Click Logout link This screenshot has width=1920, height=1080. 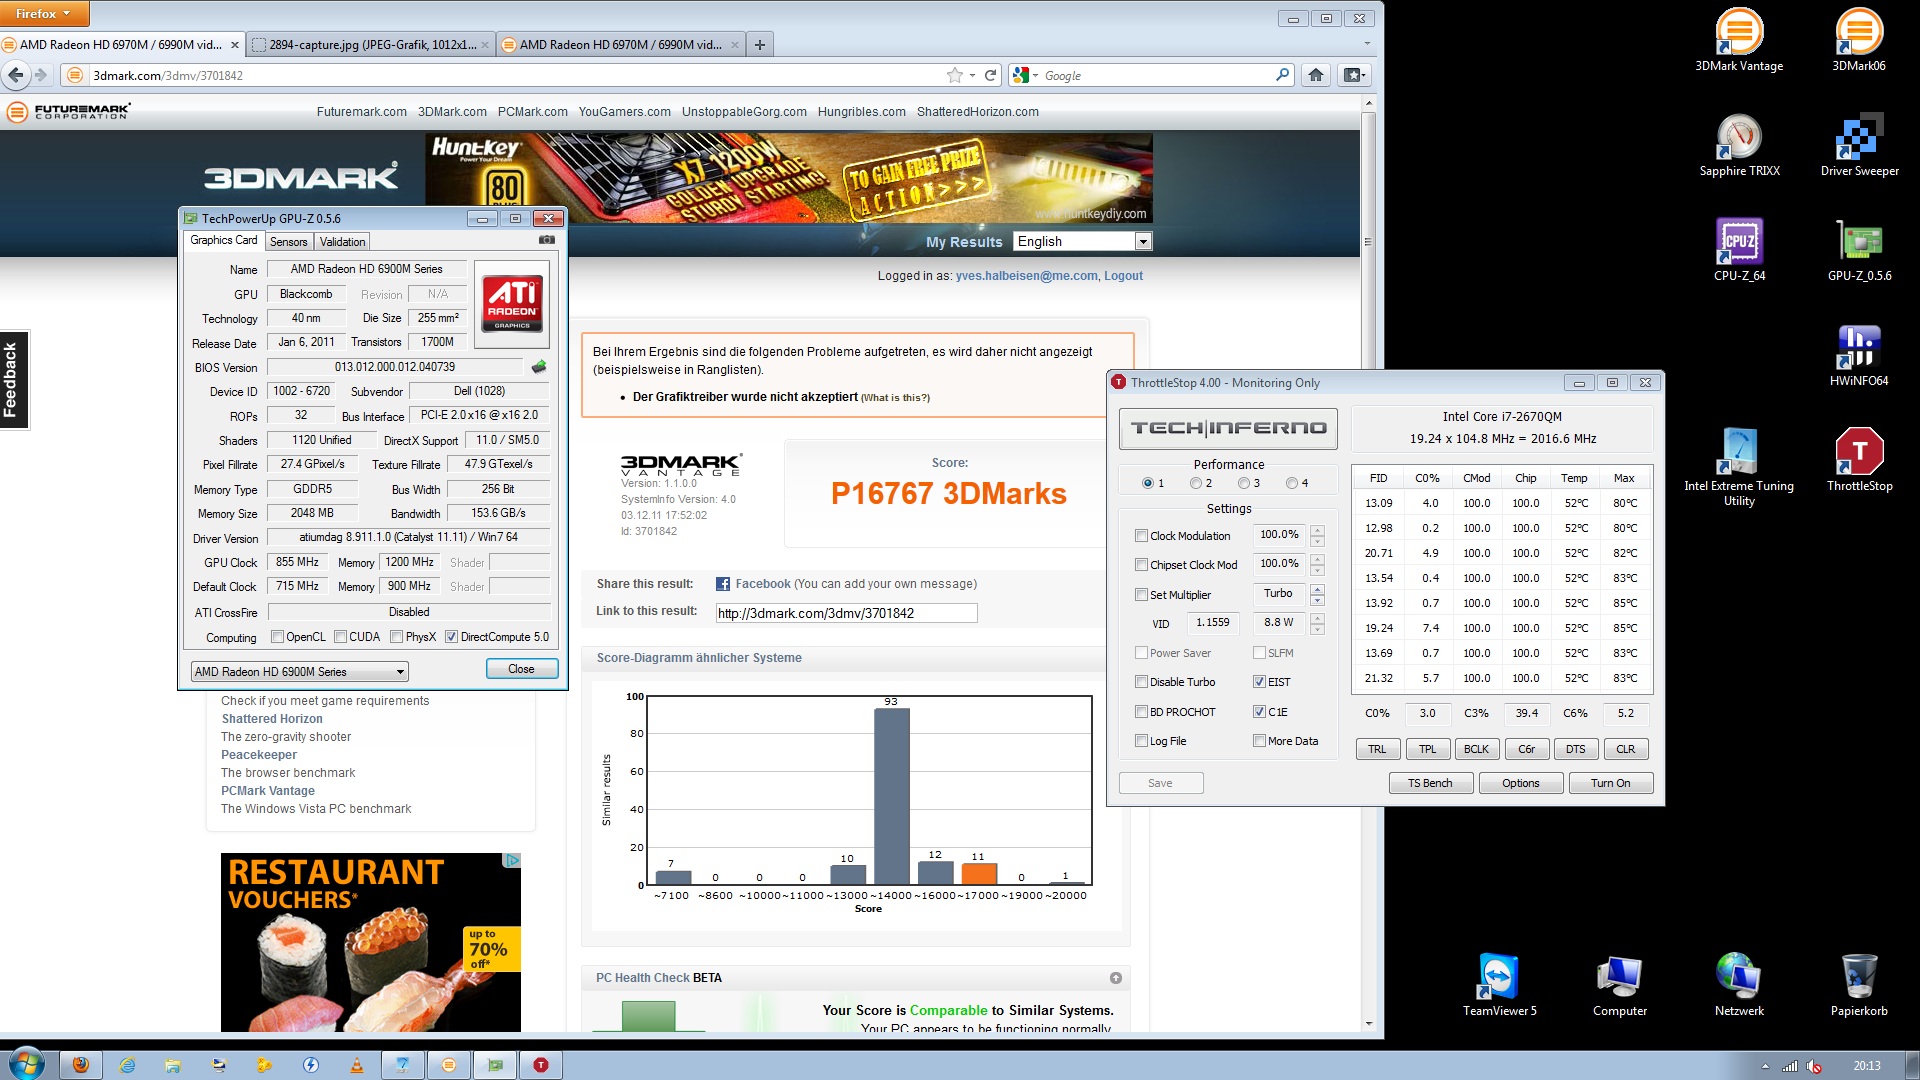(1123, 276)
